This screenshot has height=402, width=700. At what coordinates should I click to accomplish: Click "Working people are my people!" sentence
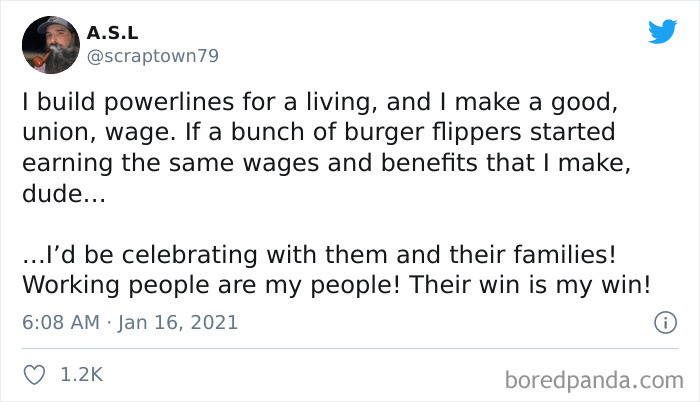coord(207,284)
